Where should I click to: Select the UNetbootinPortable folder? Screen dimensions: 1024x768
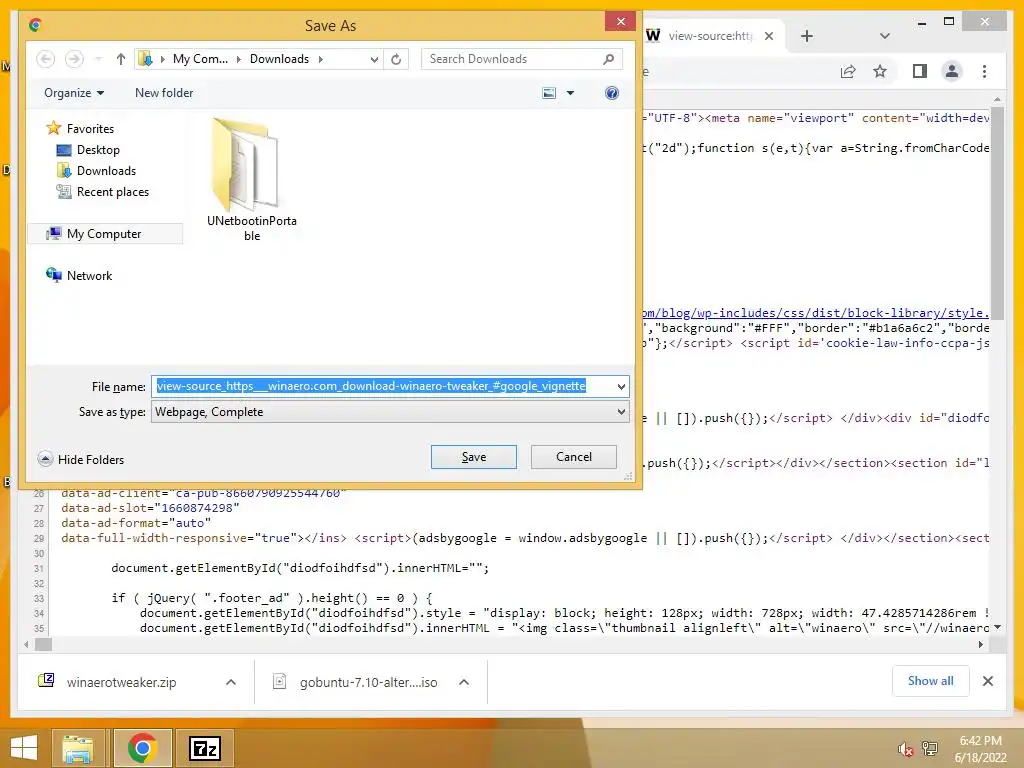252,179
